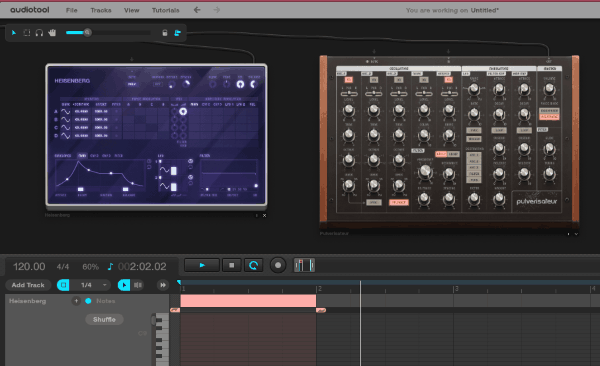Click the redo forward arrow

[x=217, y=10]
